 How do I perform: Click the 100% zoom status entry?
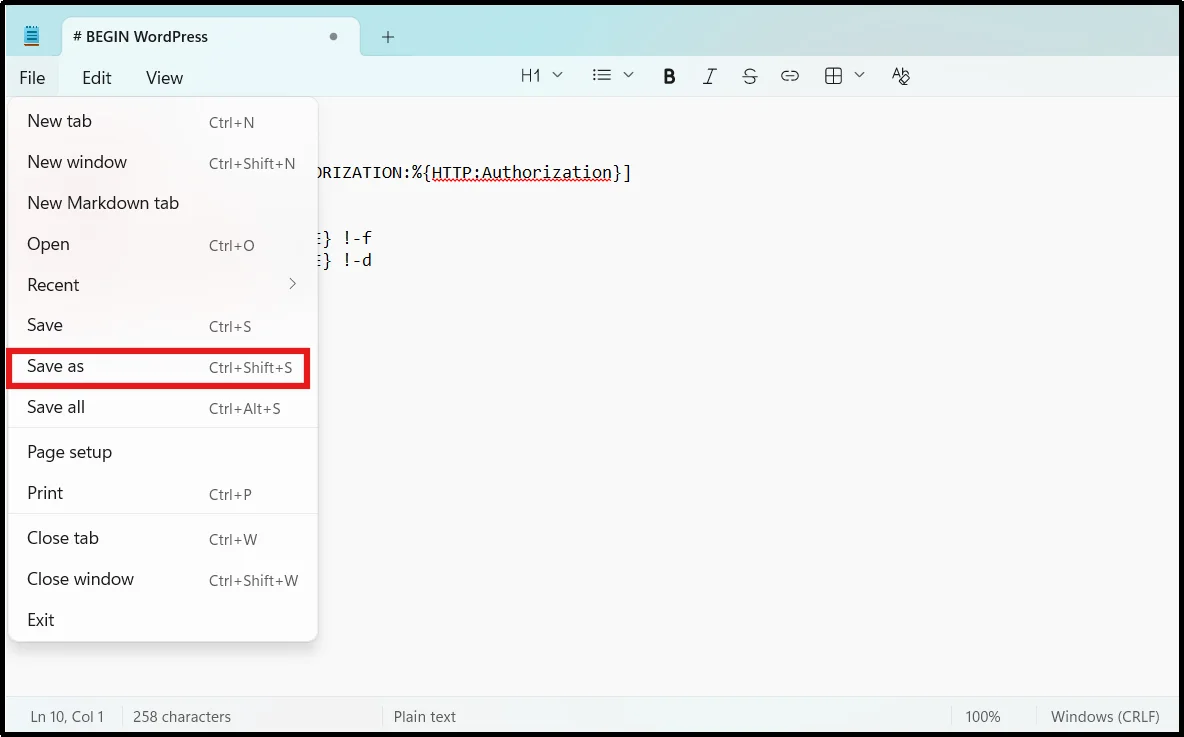[x=982, y=717]
